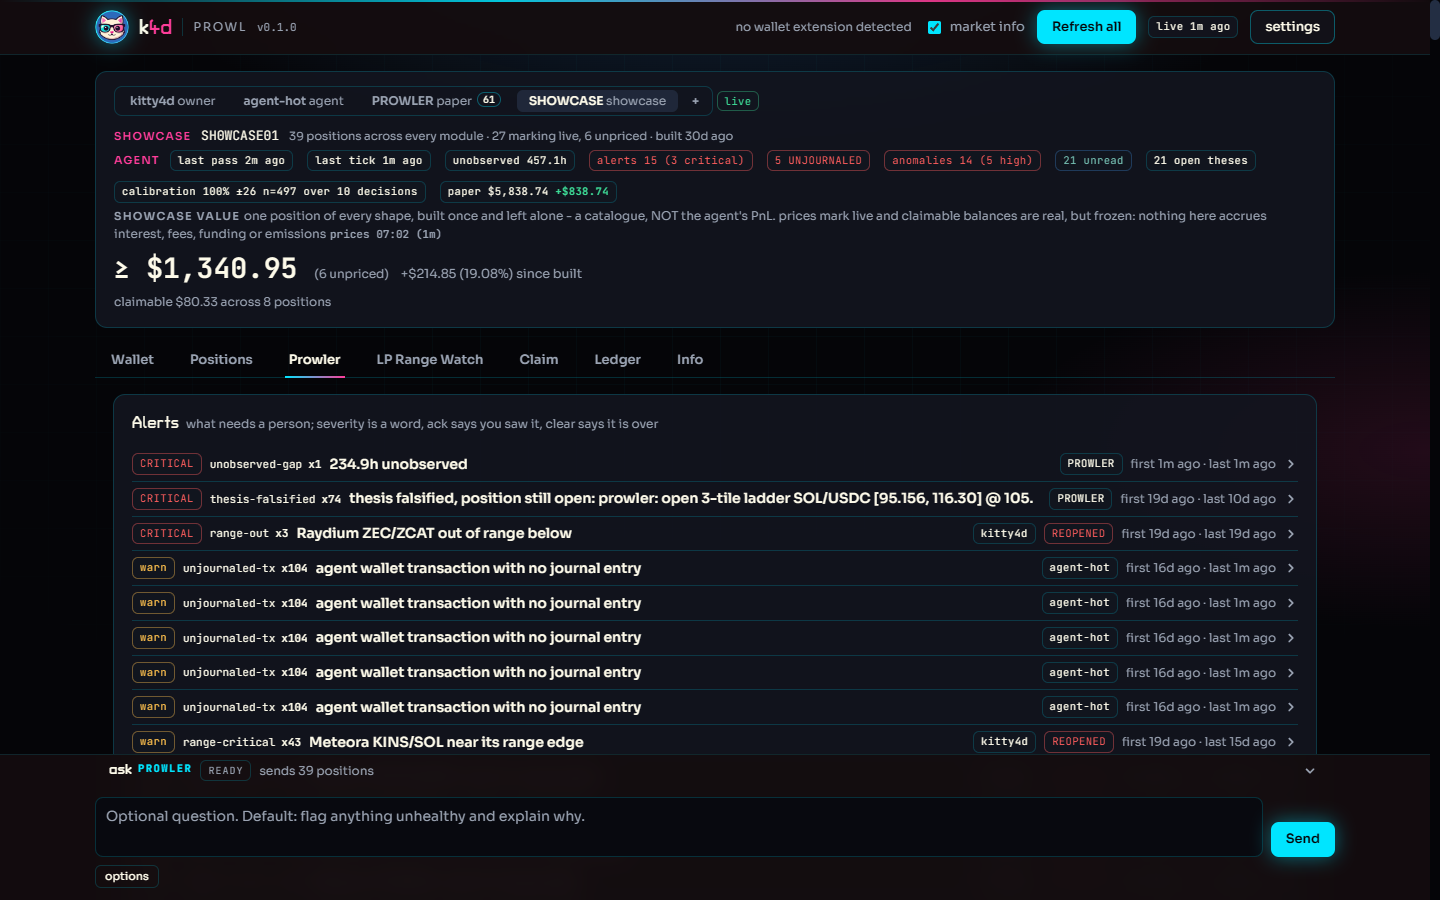1440x900 pixels.
Task: Click the warn badge on Meteora KINS/SOL row
Action: pyautogui.click(x=153, y=742)
